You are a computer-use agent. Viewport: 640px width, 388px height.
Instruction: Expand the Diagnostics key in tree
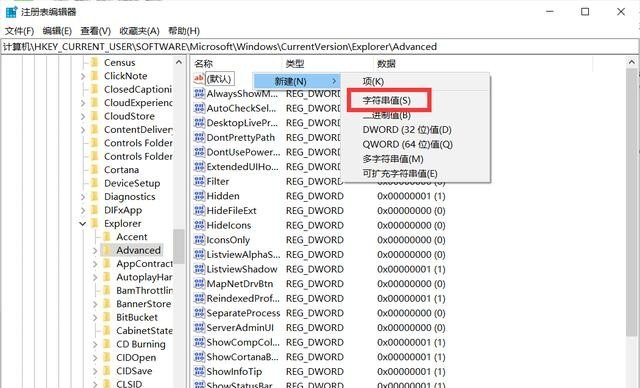tap(83, 197)
